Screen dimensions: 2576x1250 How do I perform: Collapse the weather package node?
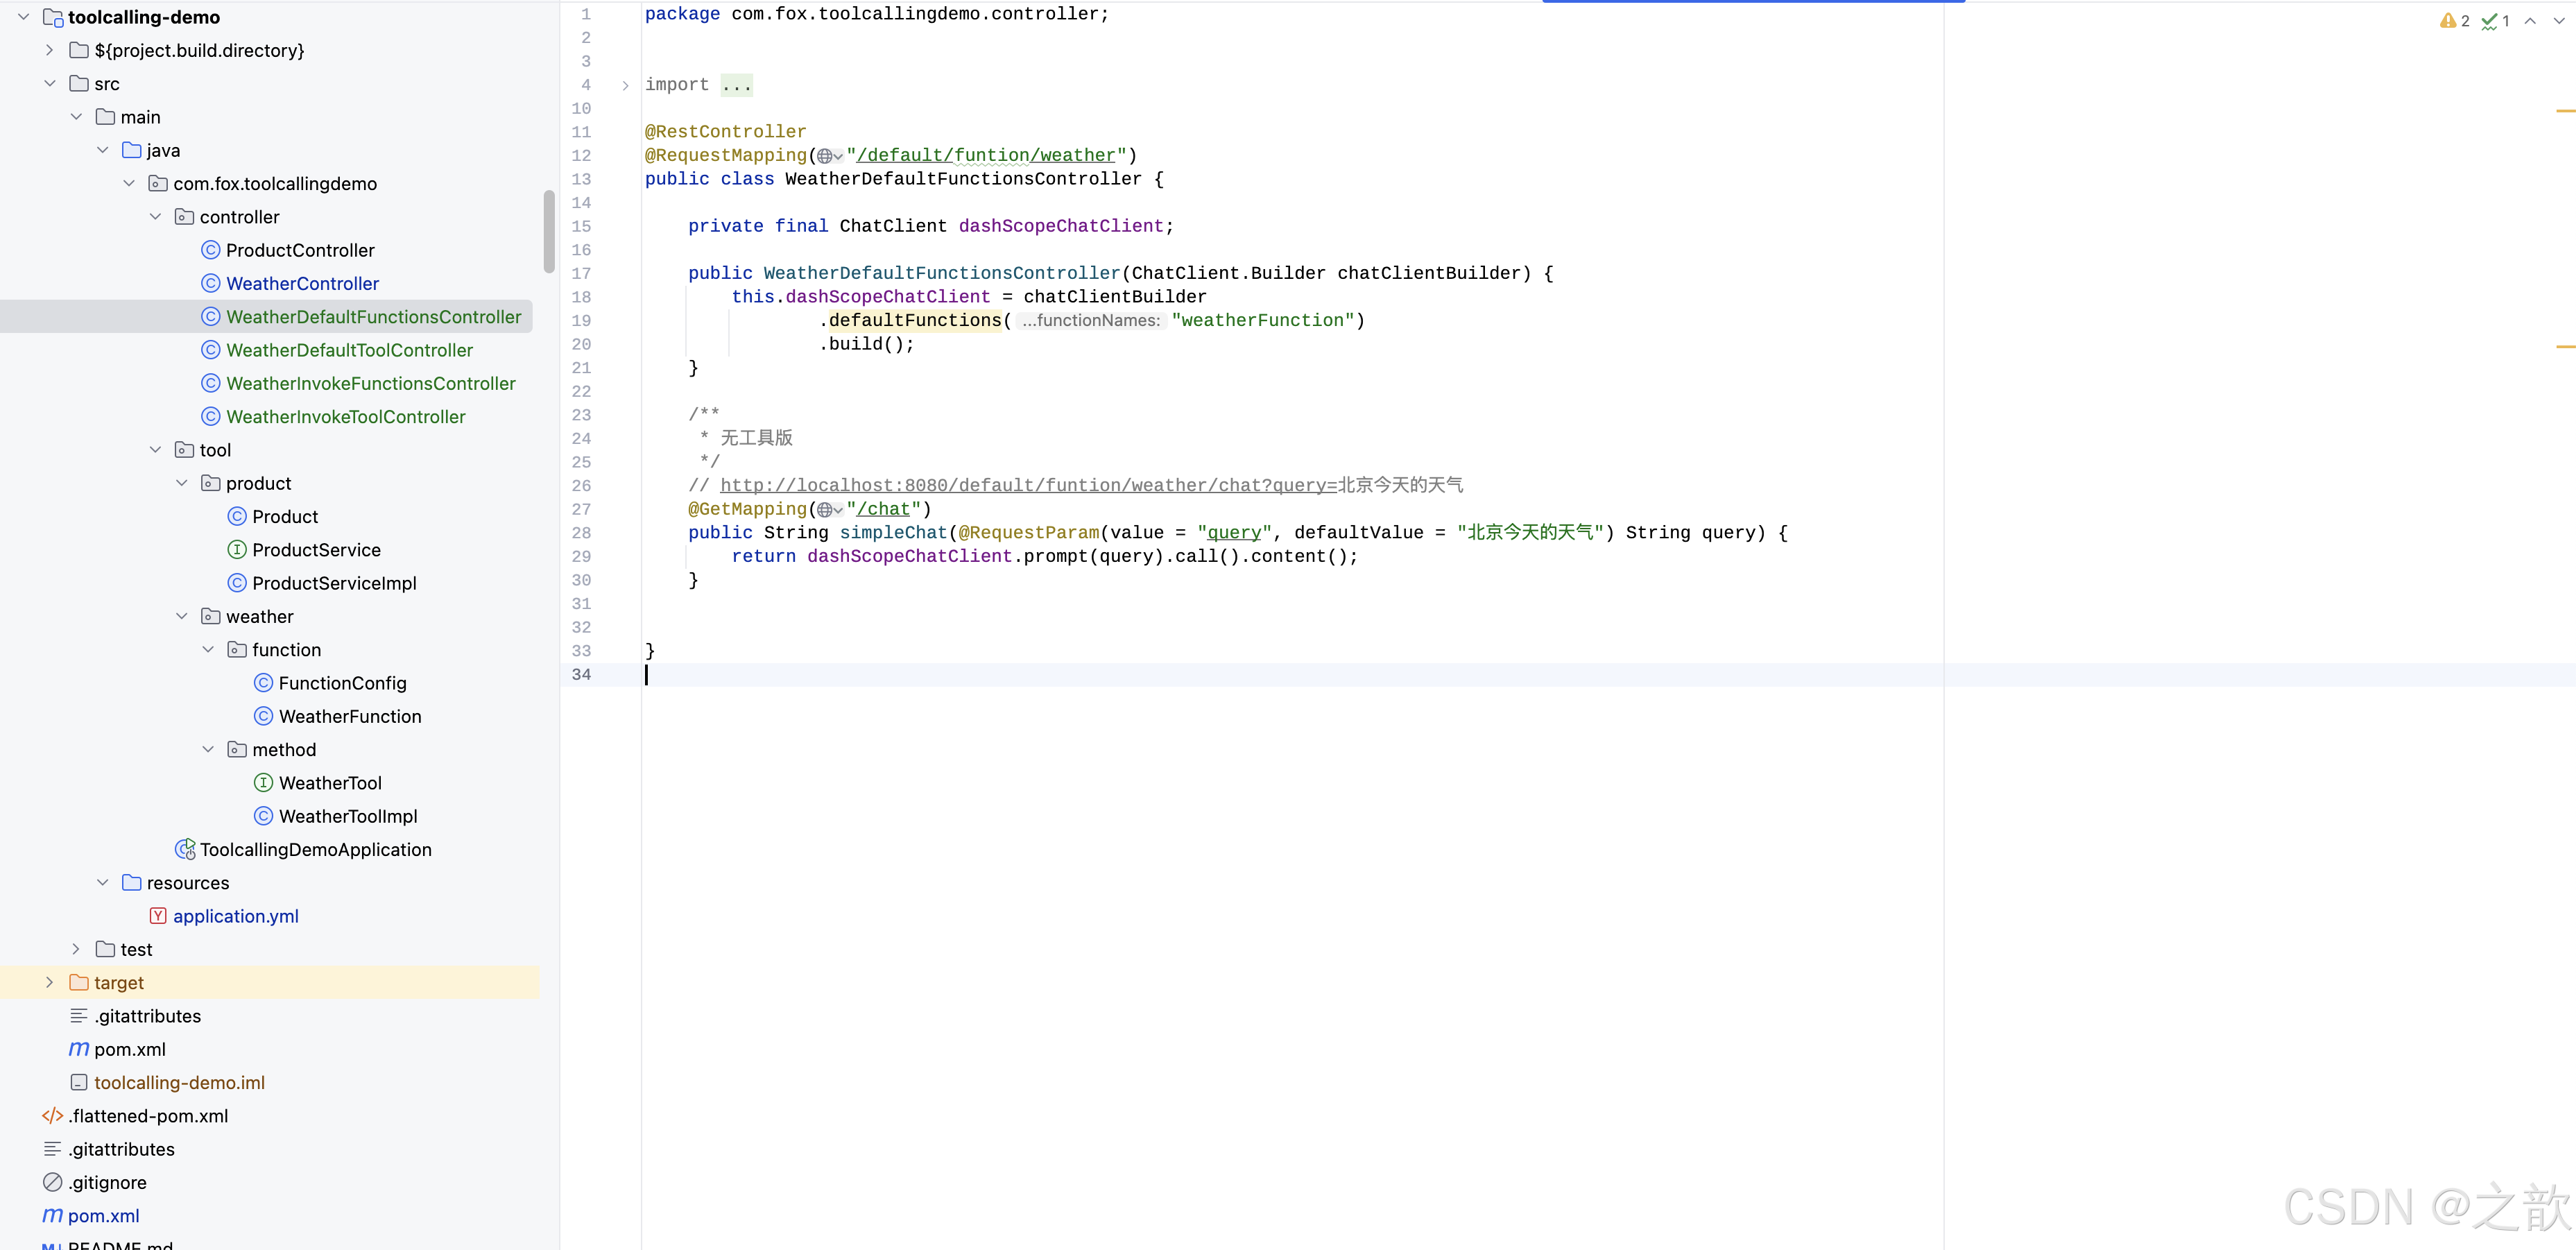click(x=181, y=616)
